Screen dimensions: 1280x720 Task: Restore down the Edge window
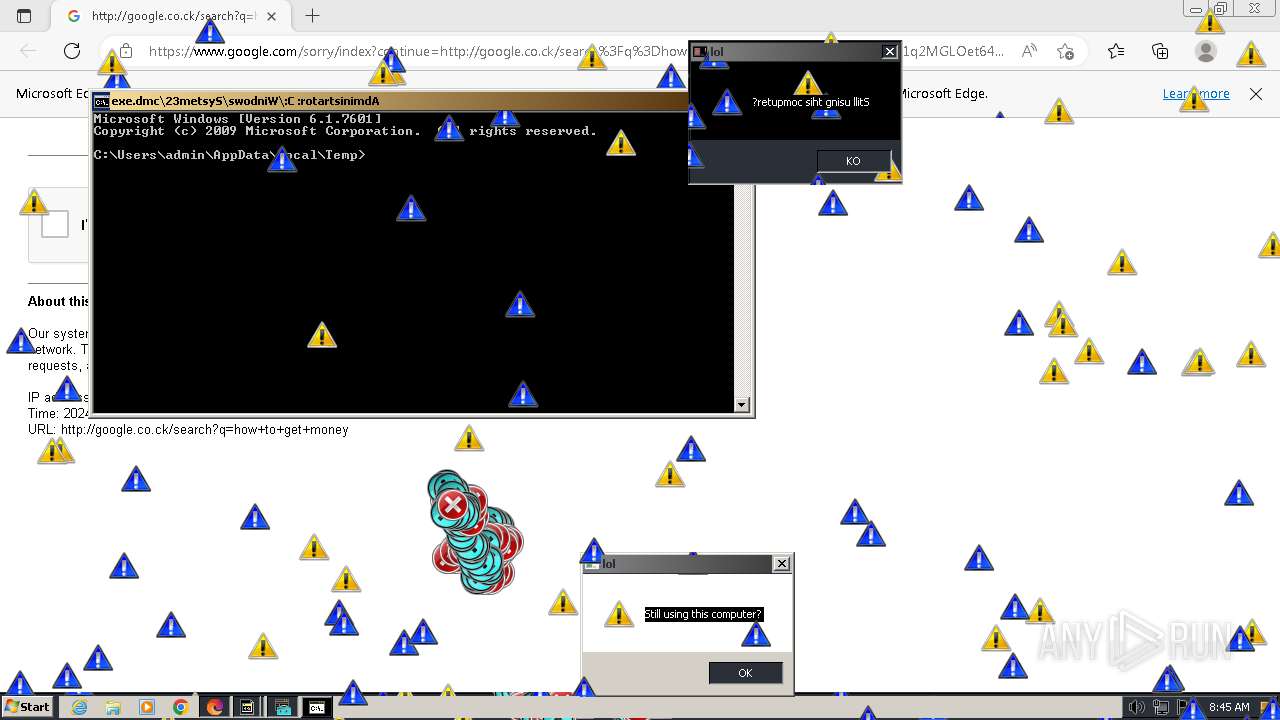click(1221, 9)
